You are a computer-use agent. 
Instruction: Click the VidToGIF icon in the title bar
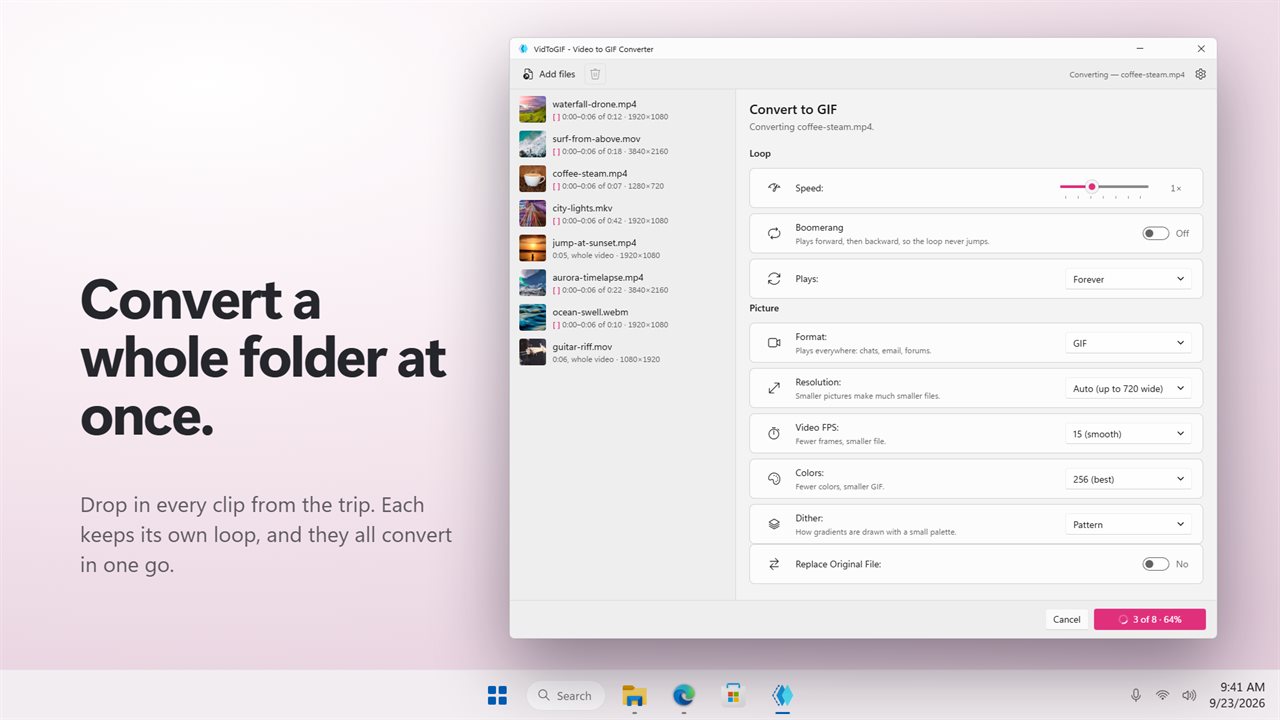[523, 49]
